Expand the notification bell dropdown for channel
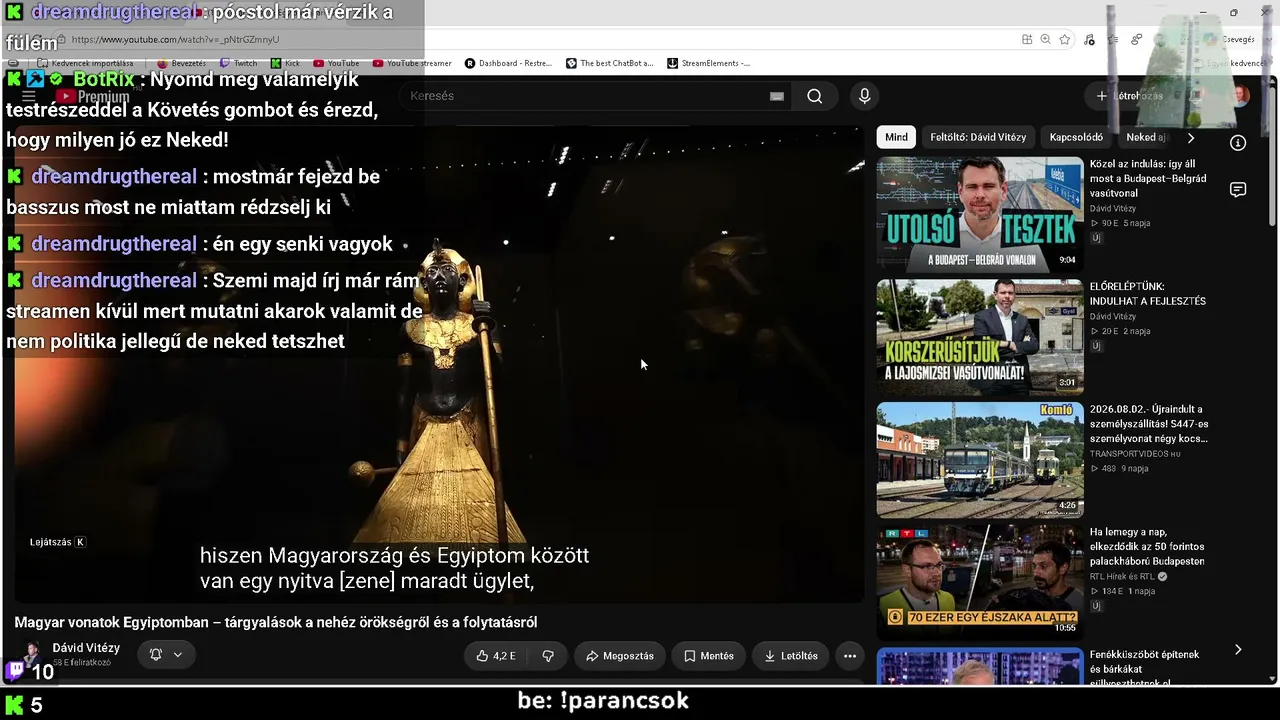Screen dimensions: 1280x720 tap(166, 655)
